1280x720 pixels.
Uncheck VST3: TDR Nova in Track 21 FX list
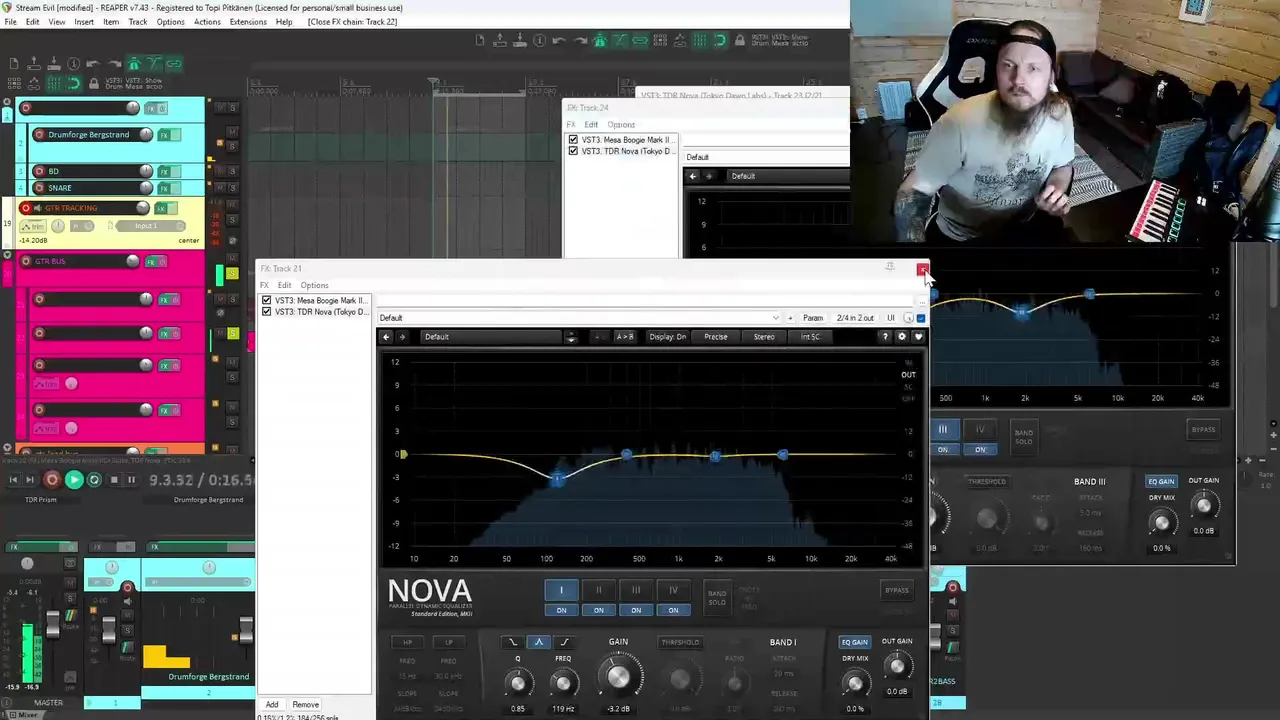tap(266, 312)
